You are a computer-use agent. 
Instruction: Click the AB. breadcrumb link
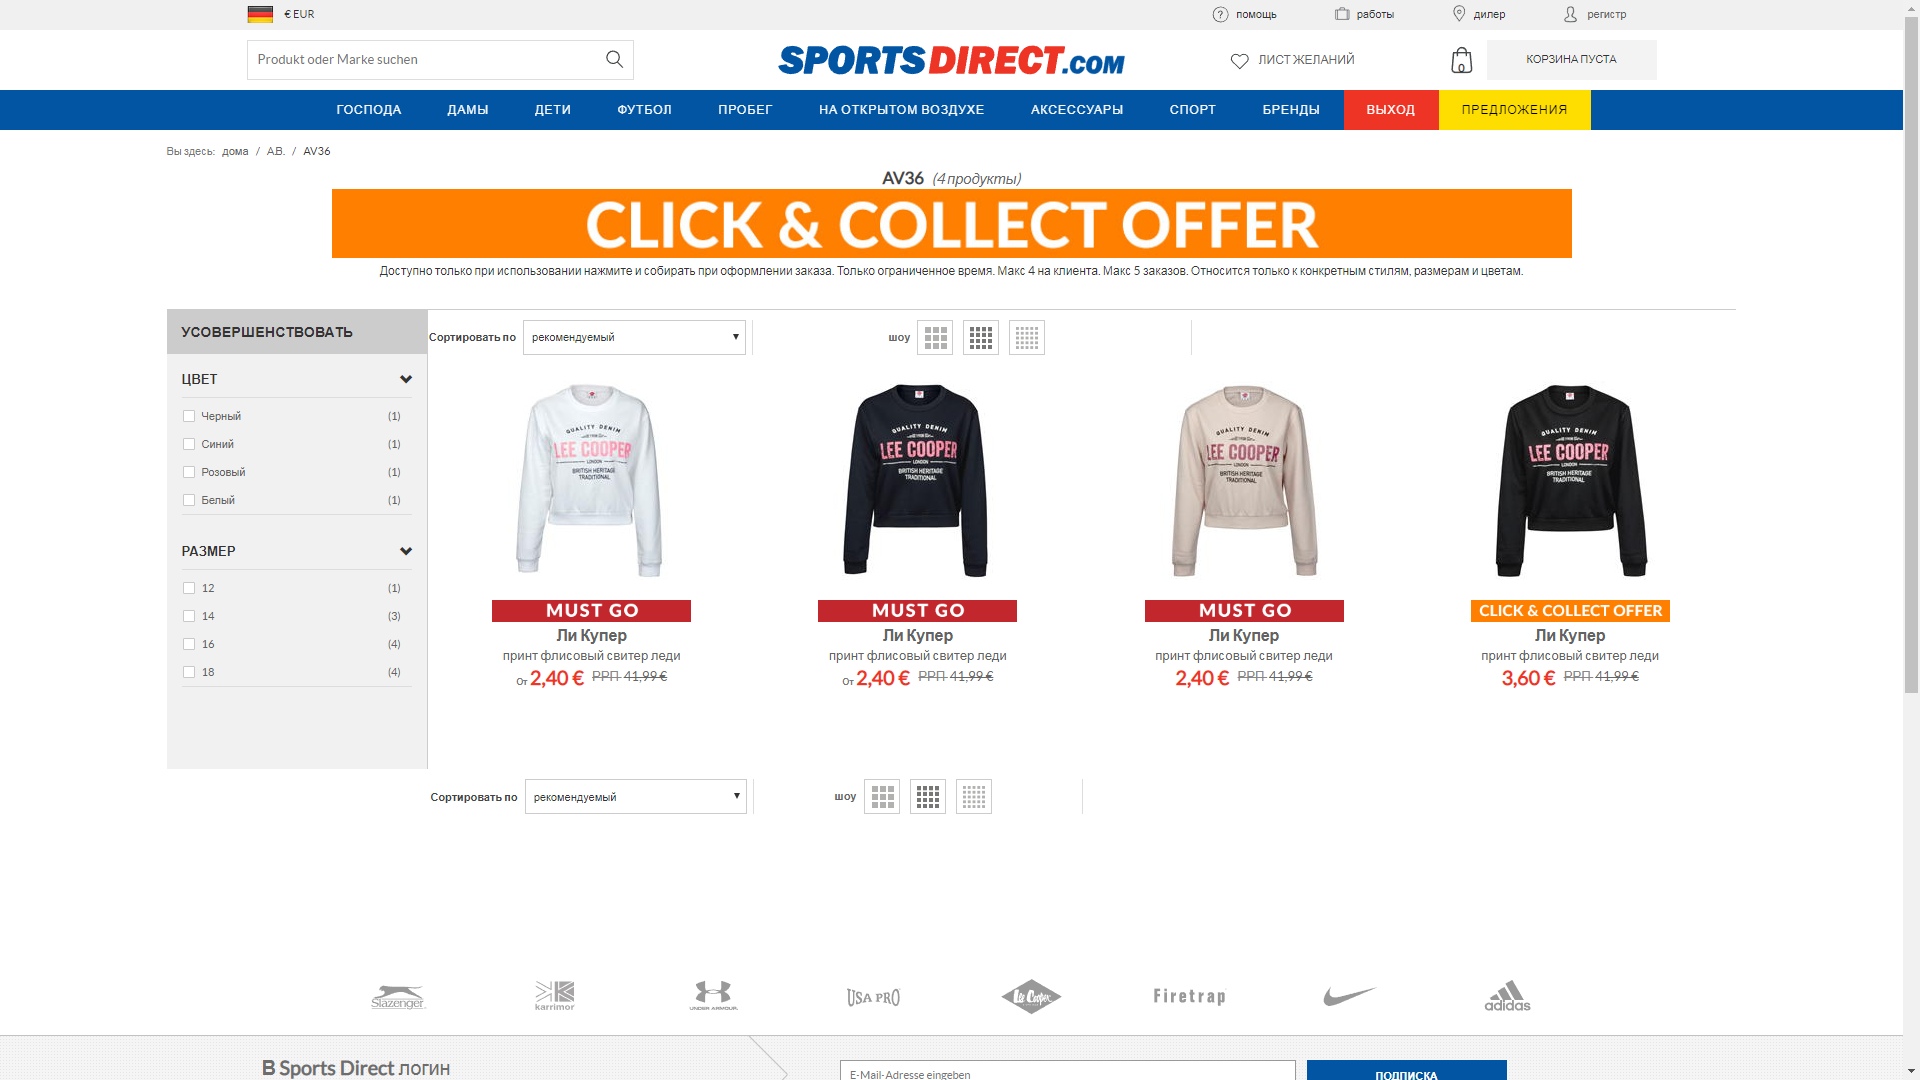click(276, 151)
